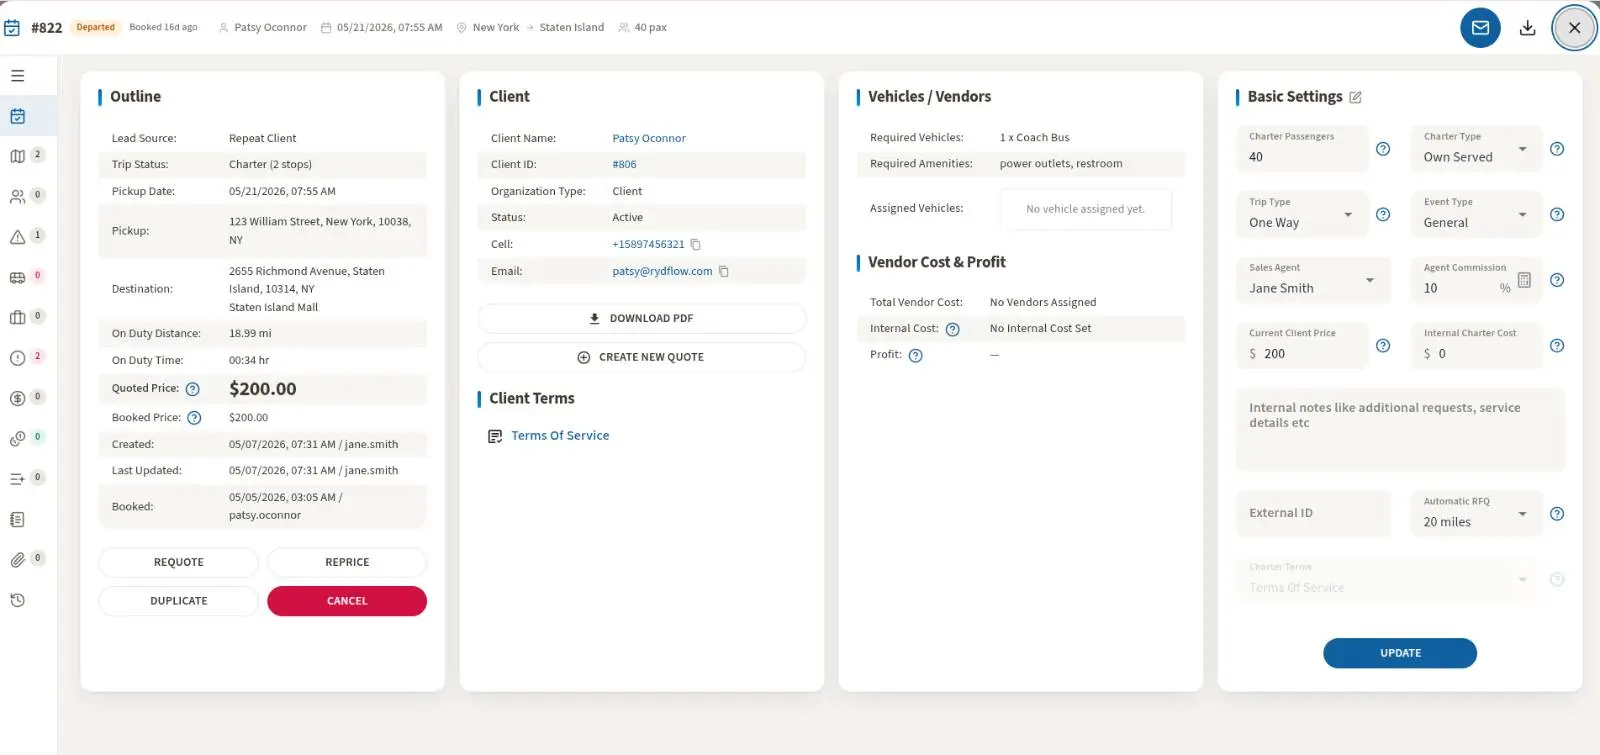Click the Charter Type help icon
1600x755 pixels.
[1557, 149]
